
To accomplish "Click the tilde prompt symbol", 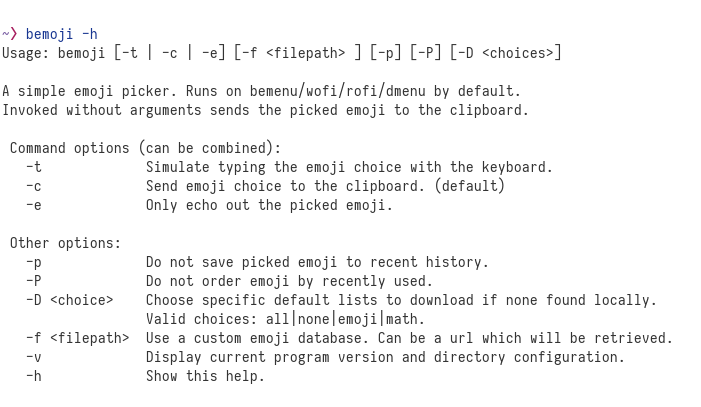I will click(5, 34).
